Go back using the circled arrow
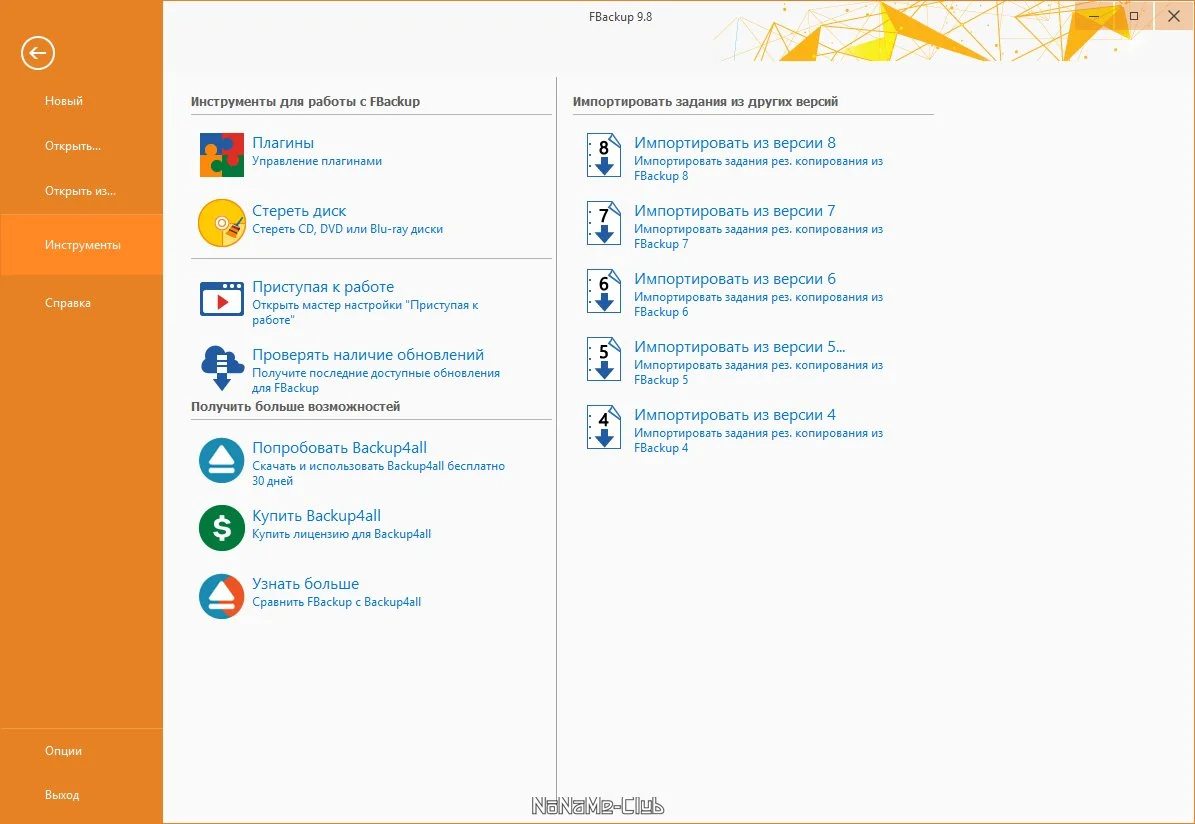 coord(37,53)
